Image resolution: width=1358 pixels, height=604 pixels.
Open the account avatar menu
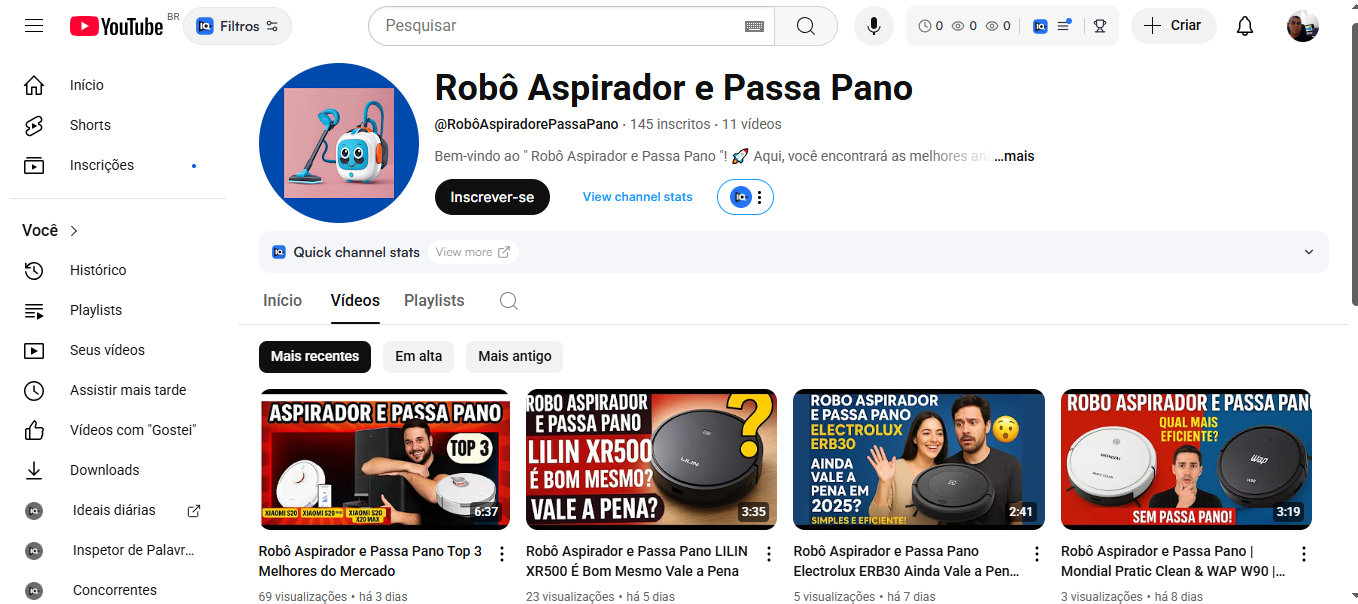click(1303, 26)
